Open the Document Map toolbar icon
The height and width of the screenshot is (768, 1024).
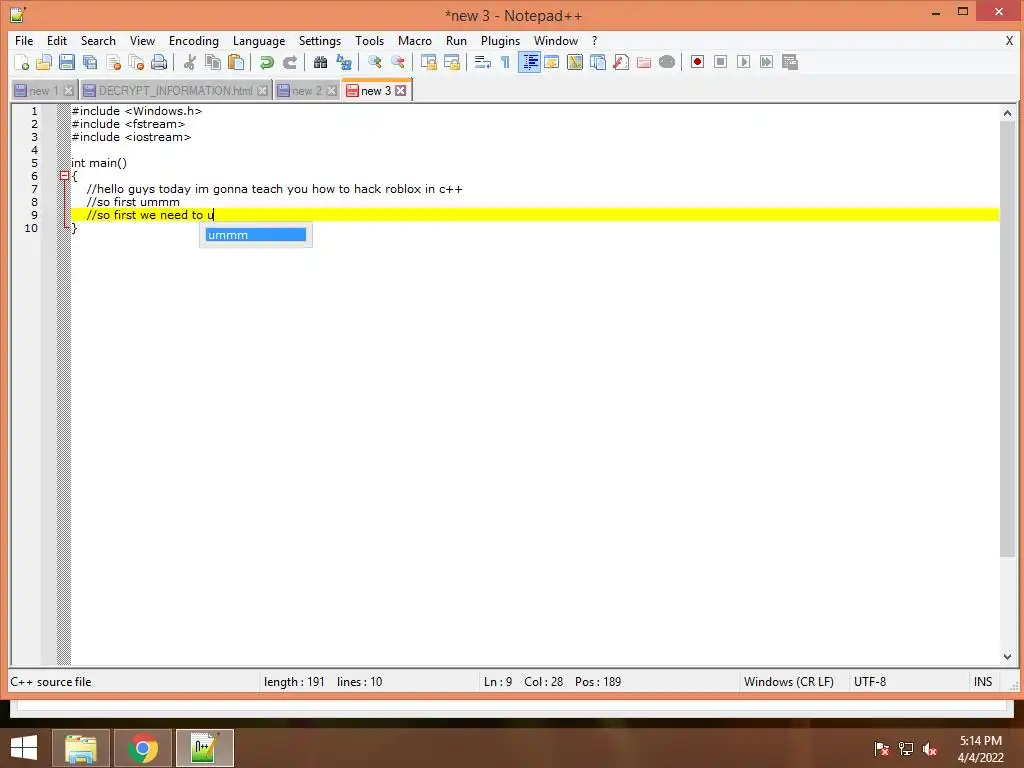(x=575, y=63)
